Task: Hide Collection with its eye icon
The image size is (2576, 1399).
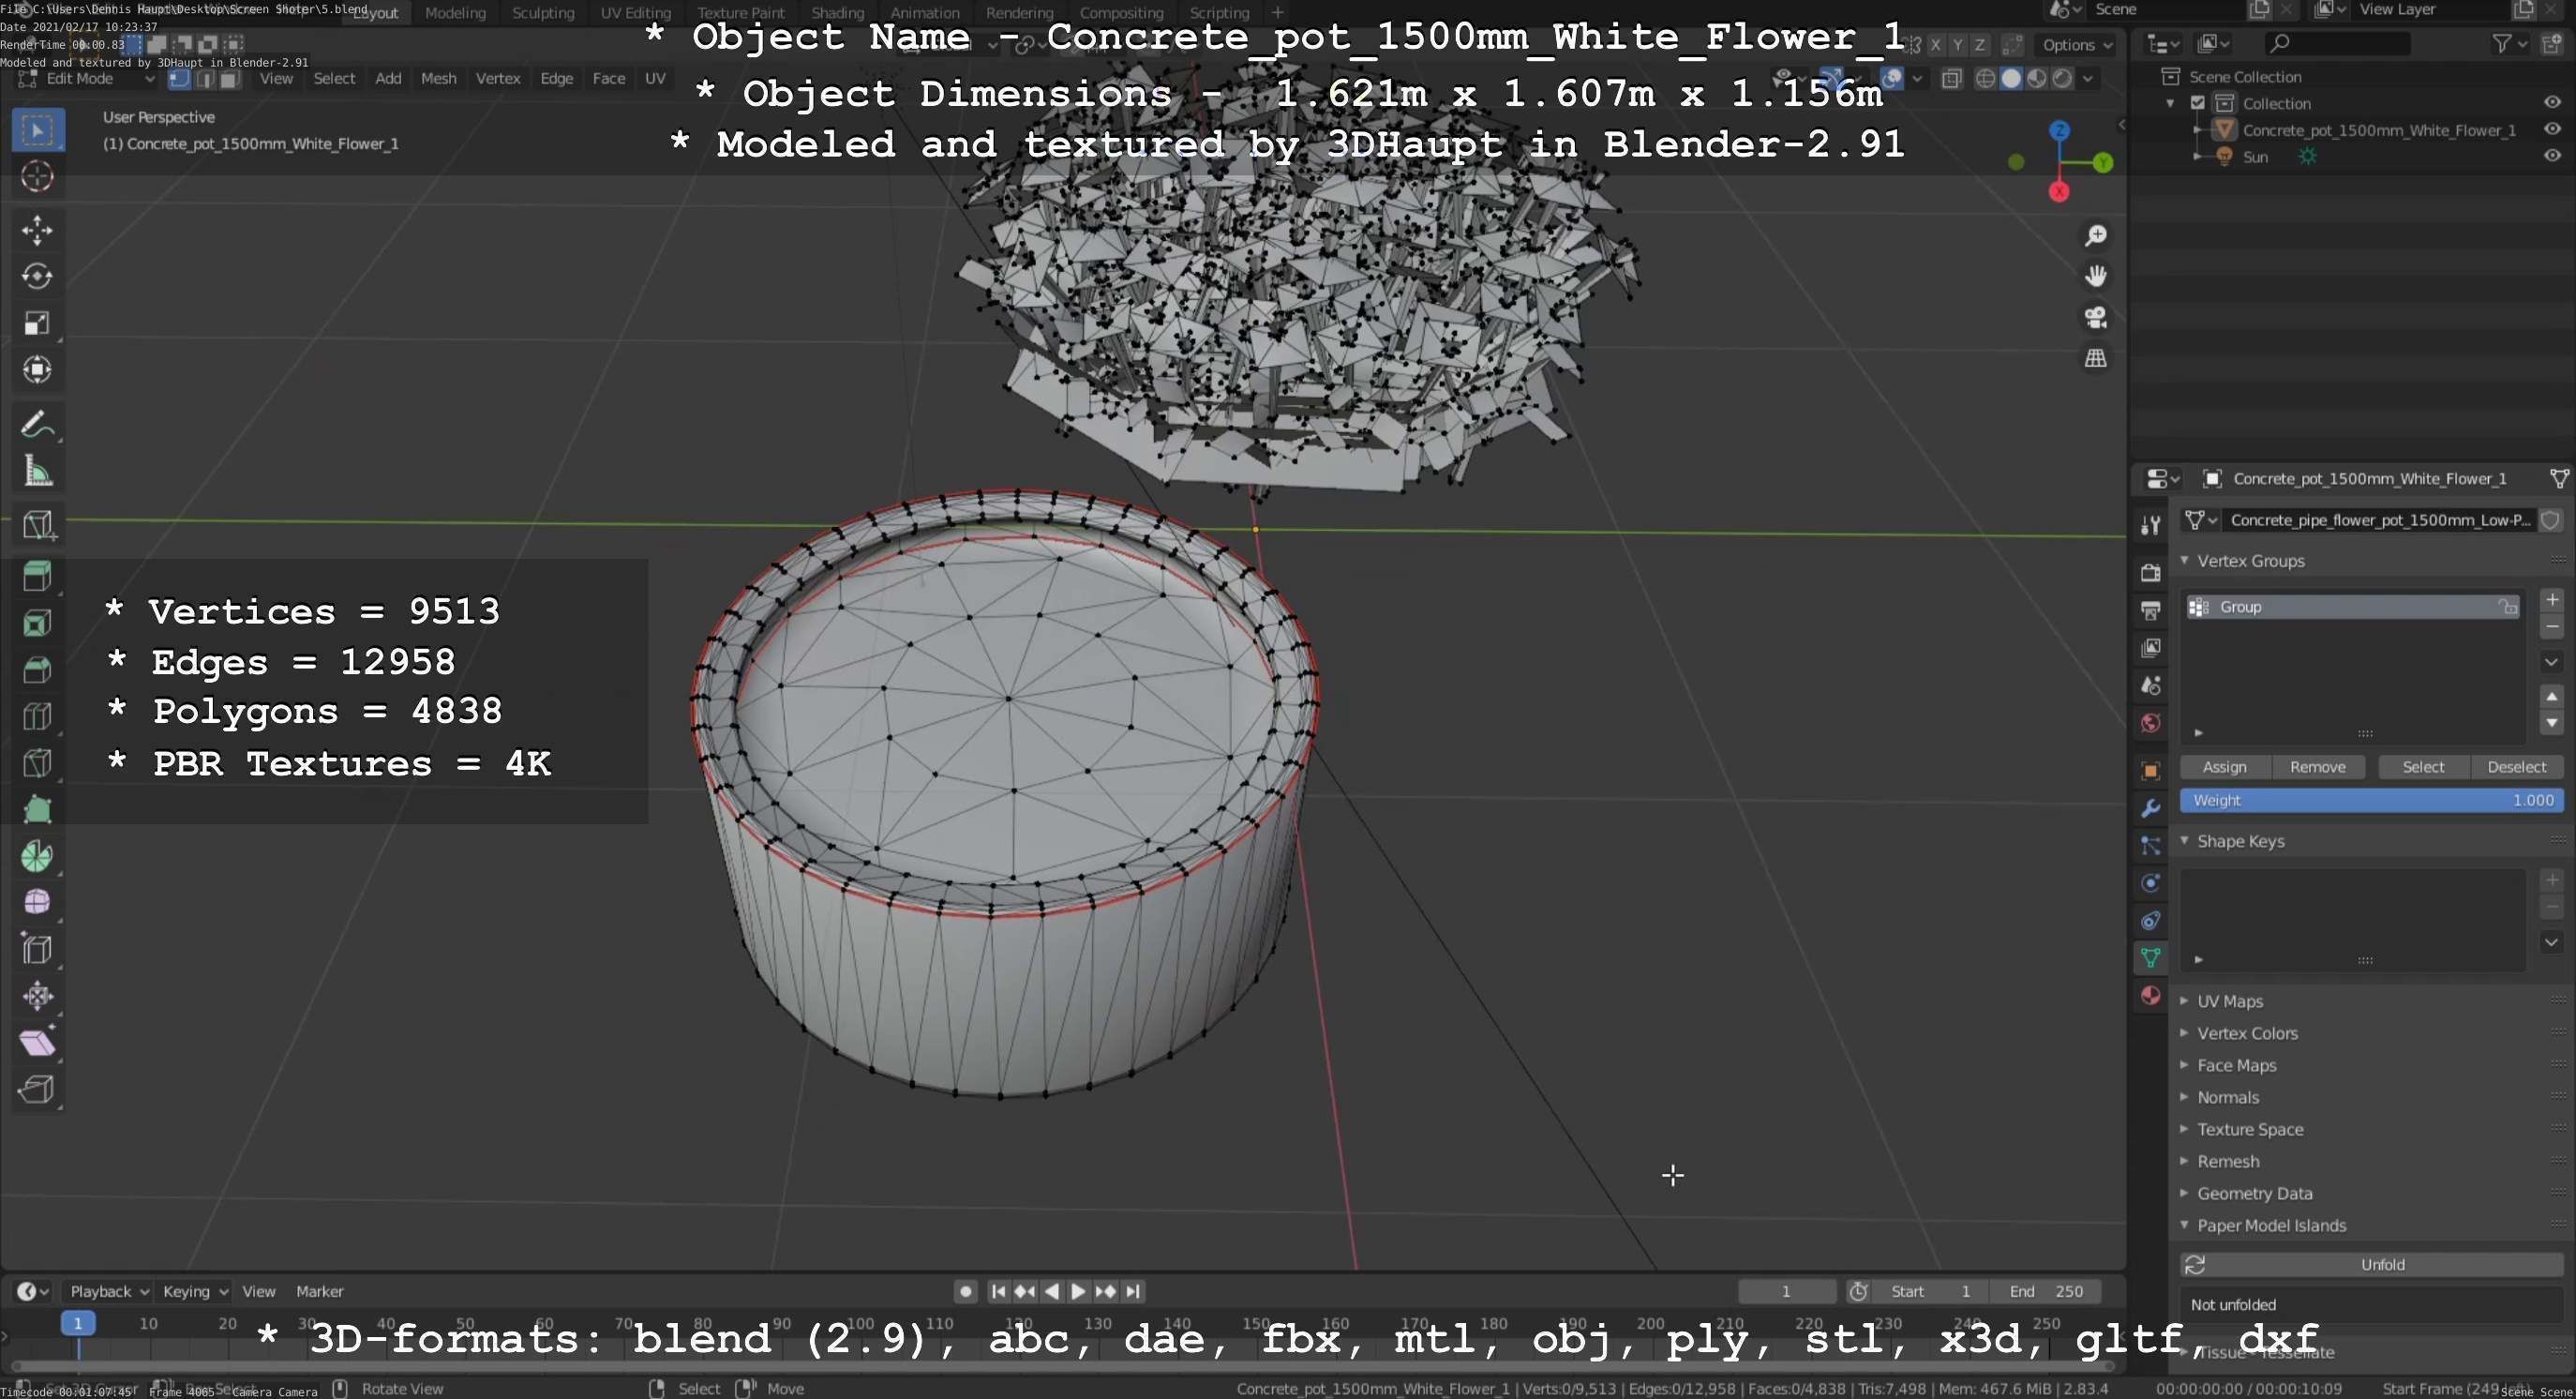Action: (x=2552, y=102)
